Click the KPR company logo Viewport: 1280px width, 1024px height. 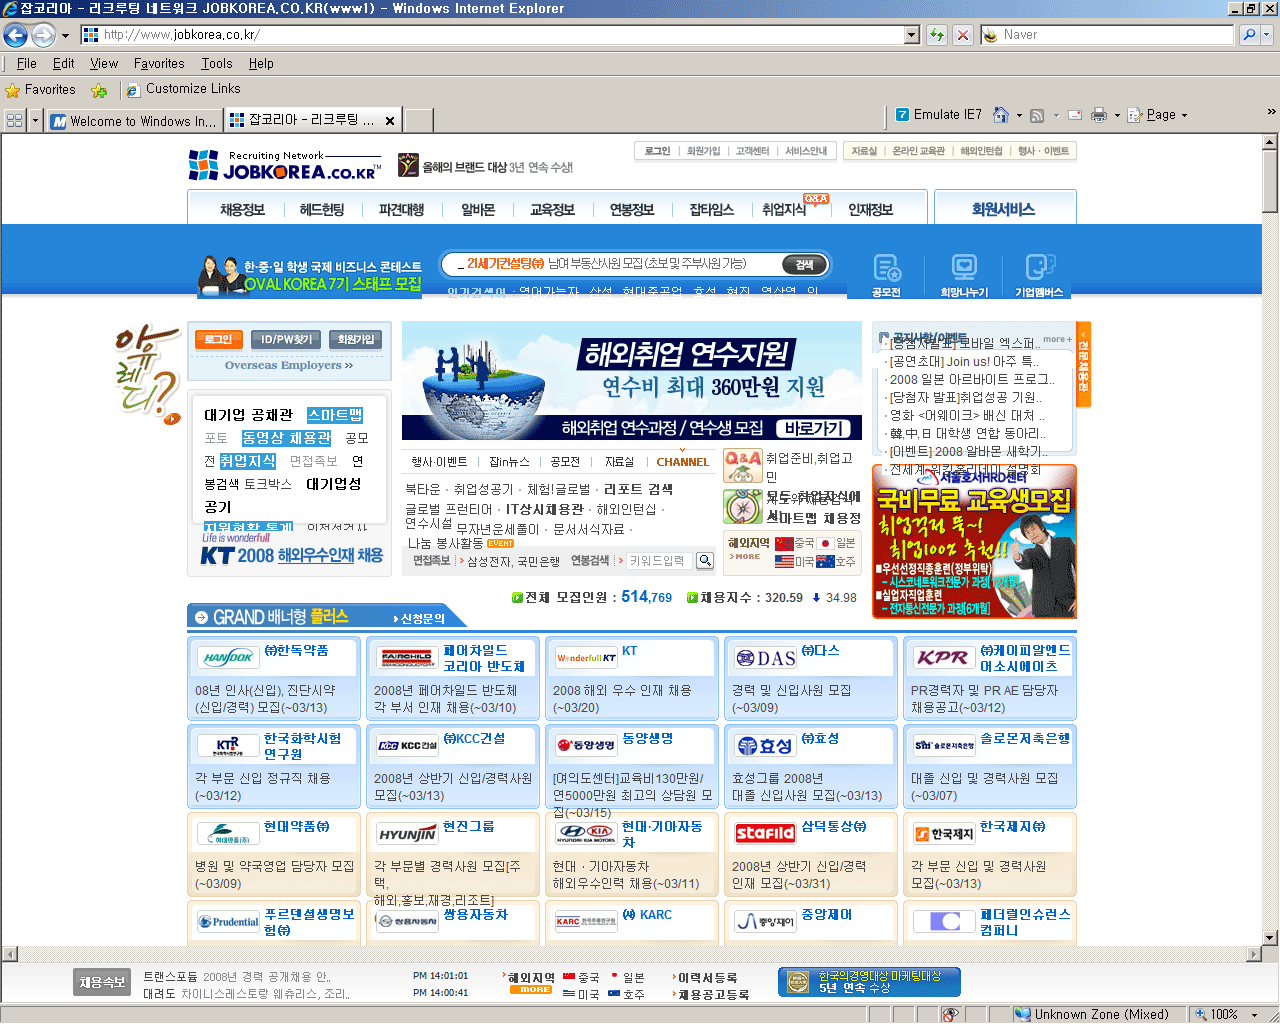pyautogui.click(x=943, y=658)
